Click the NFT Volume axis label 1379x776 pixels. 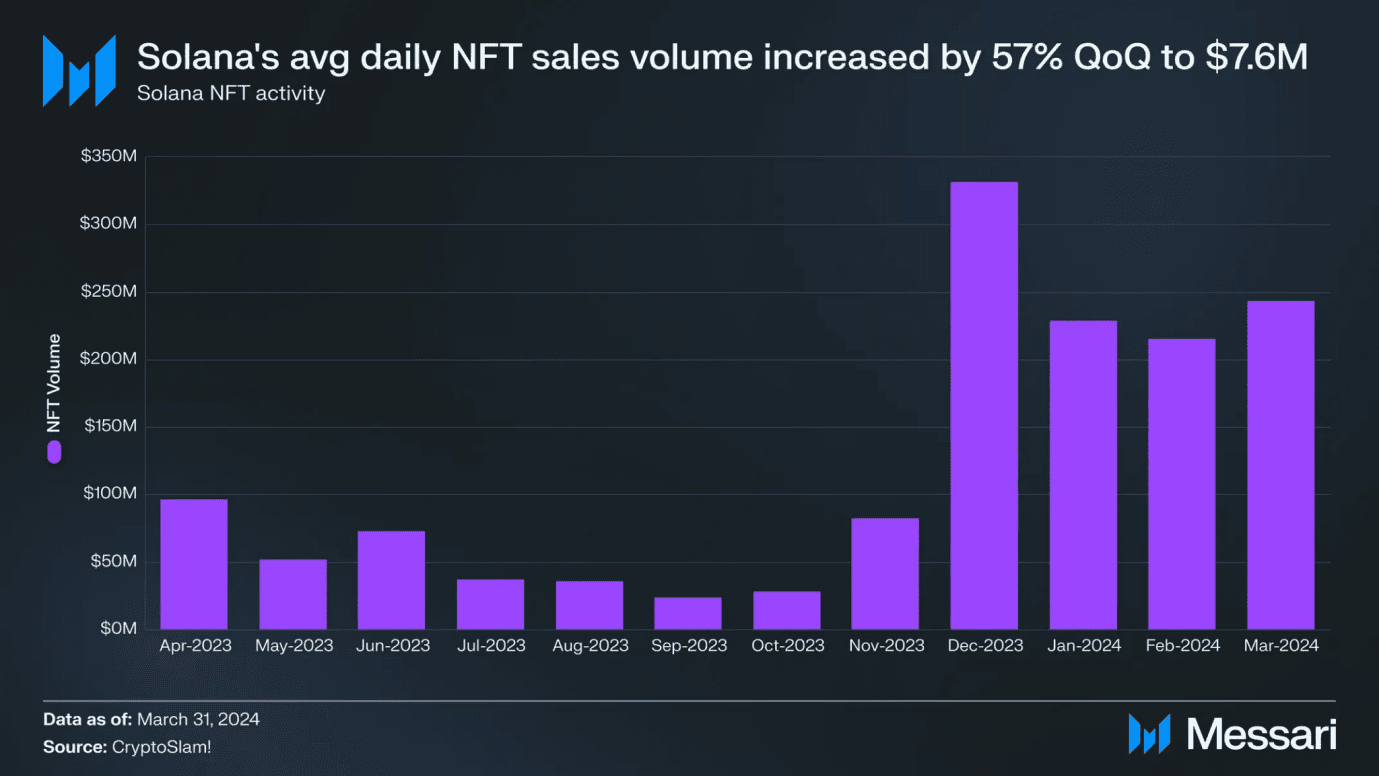[55, 383]
